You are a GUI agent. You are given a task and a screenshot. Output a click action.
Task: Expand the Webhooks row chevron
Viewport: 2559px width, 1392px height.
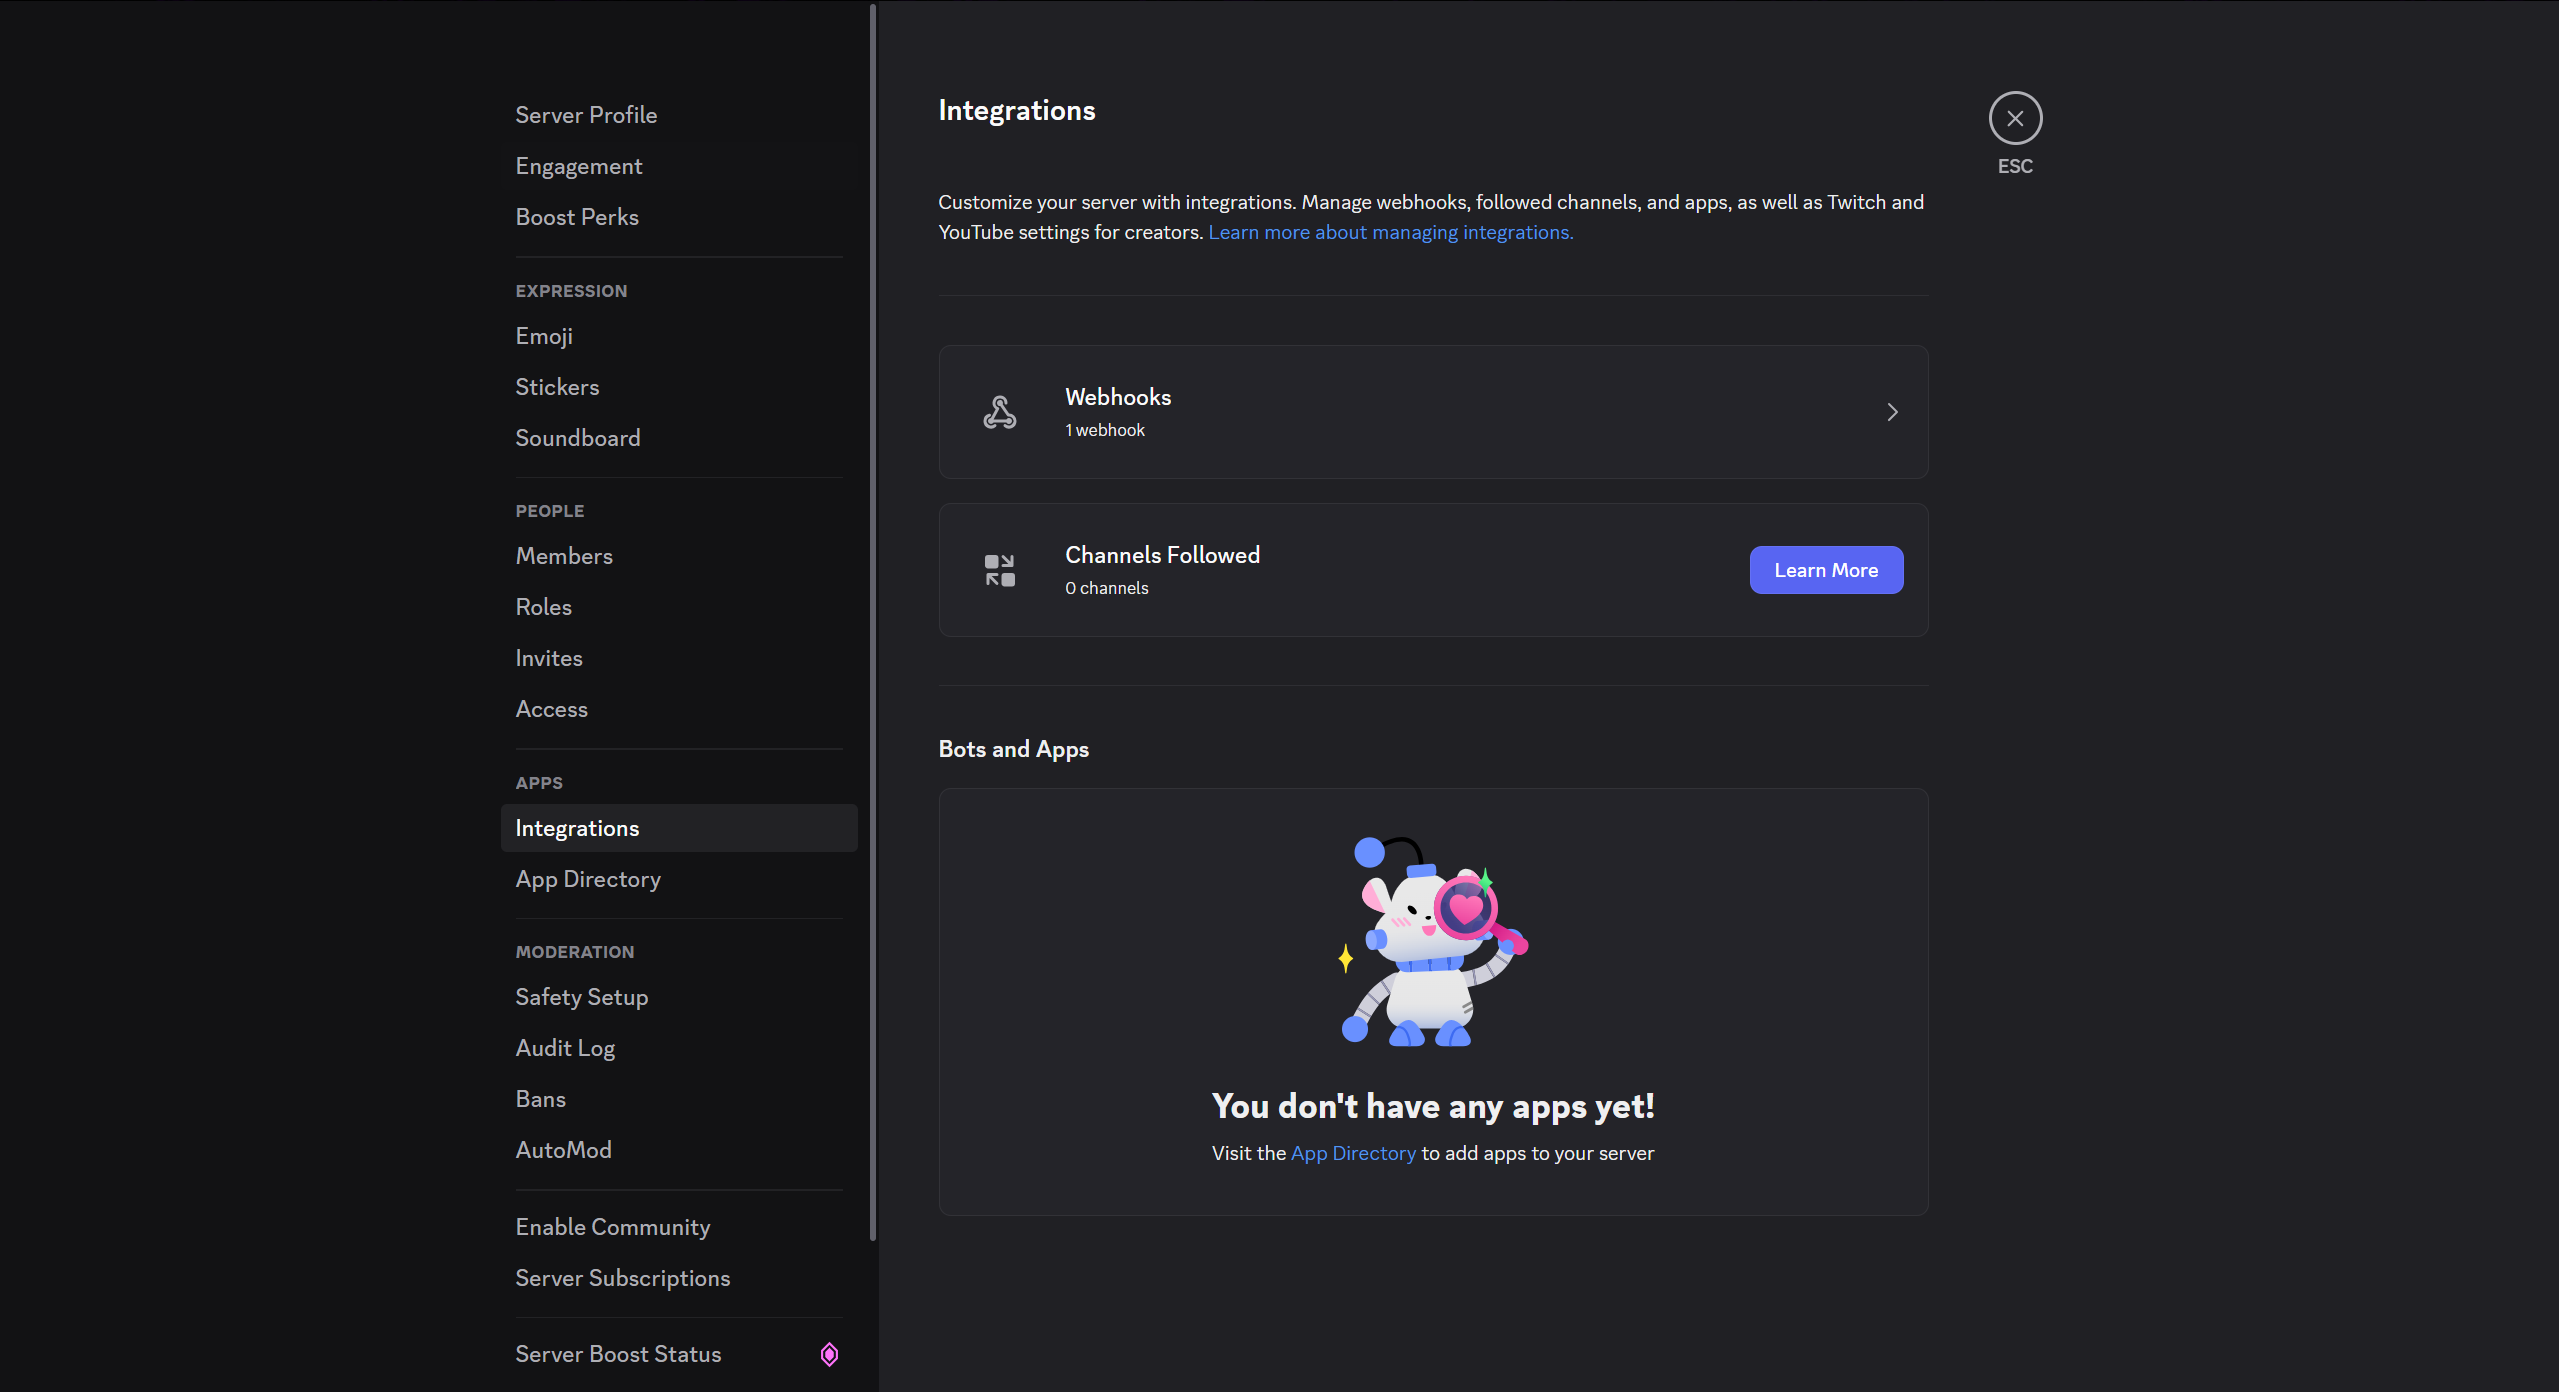(1891, 411)
